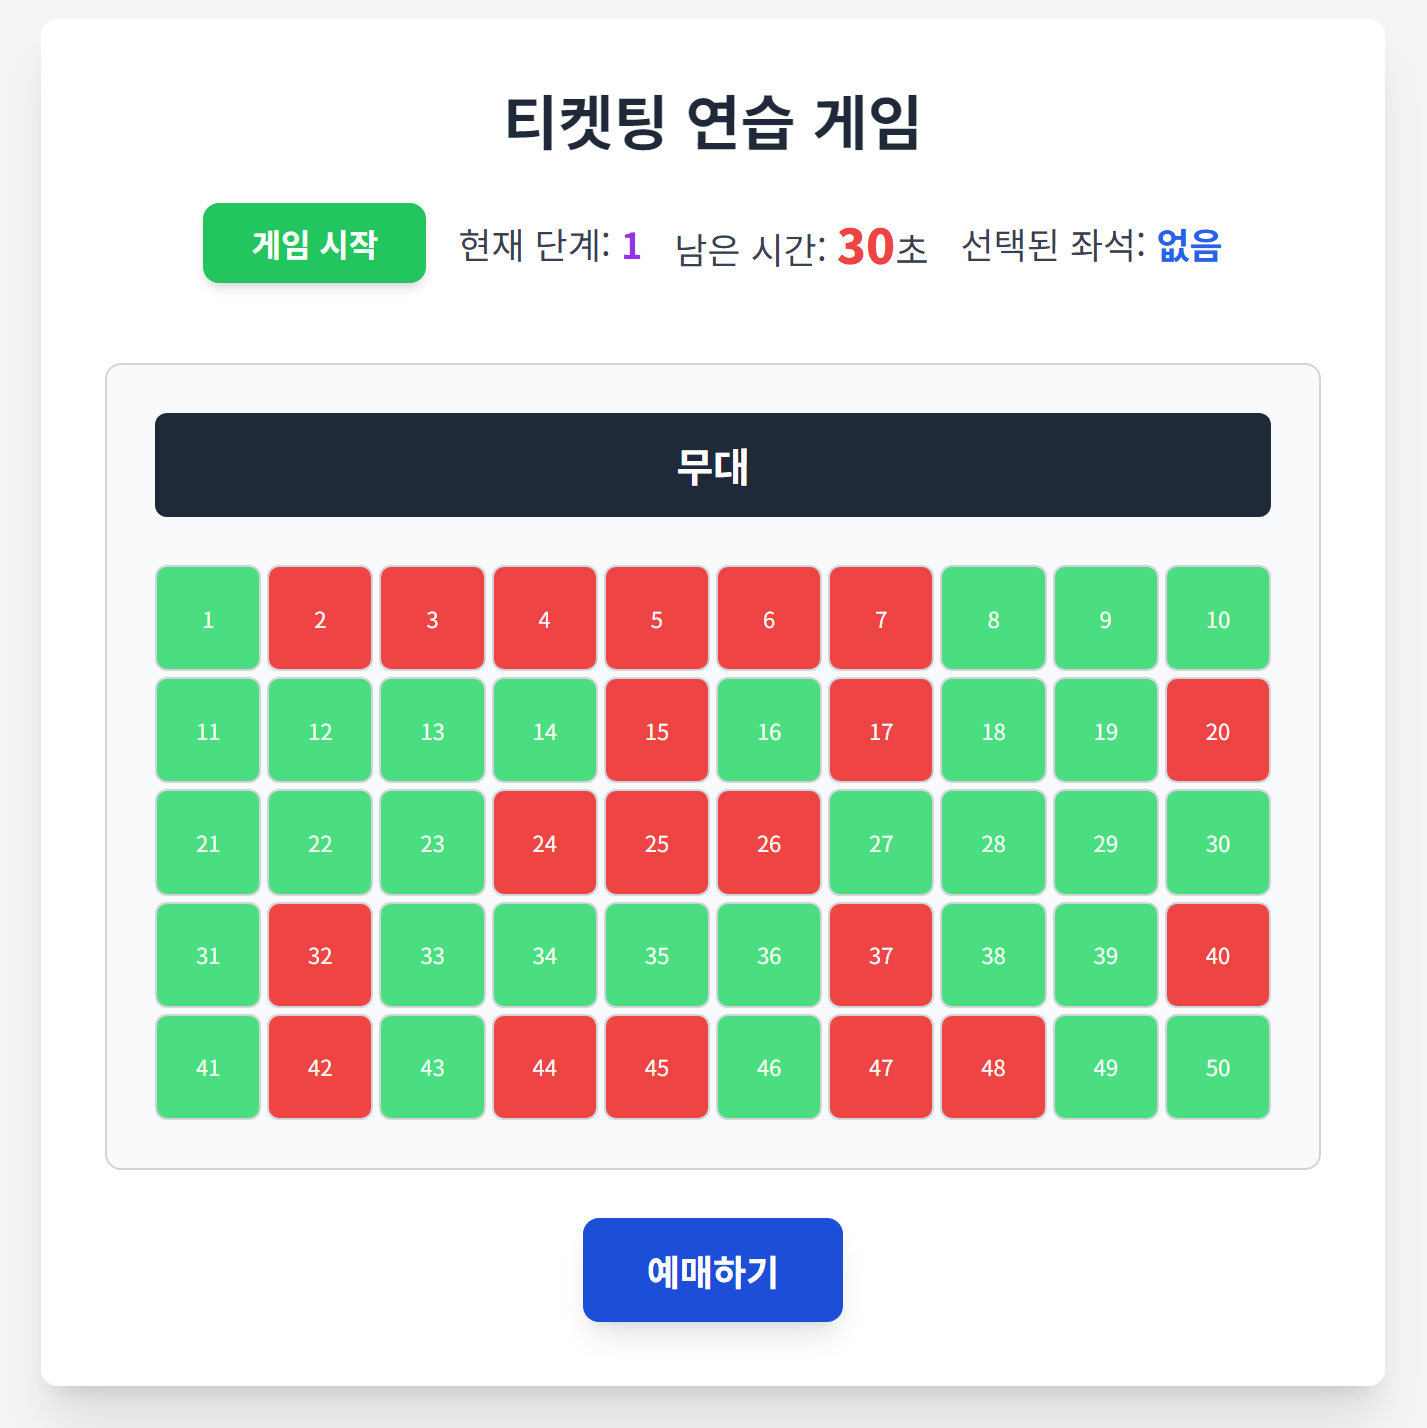
Task: Choose available seat 22
Action: click(x=320, y=842)
